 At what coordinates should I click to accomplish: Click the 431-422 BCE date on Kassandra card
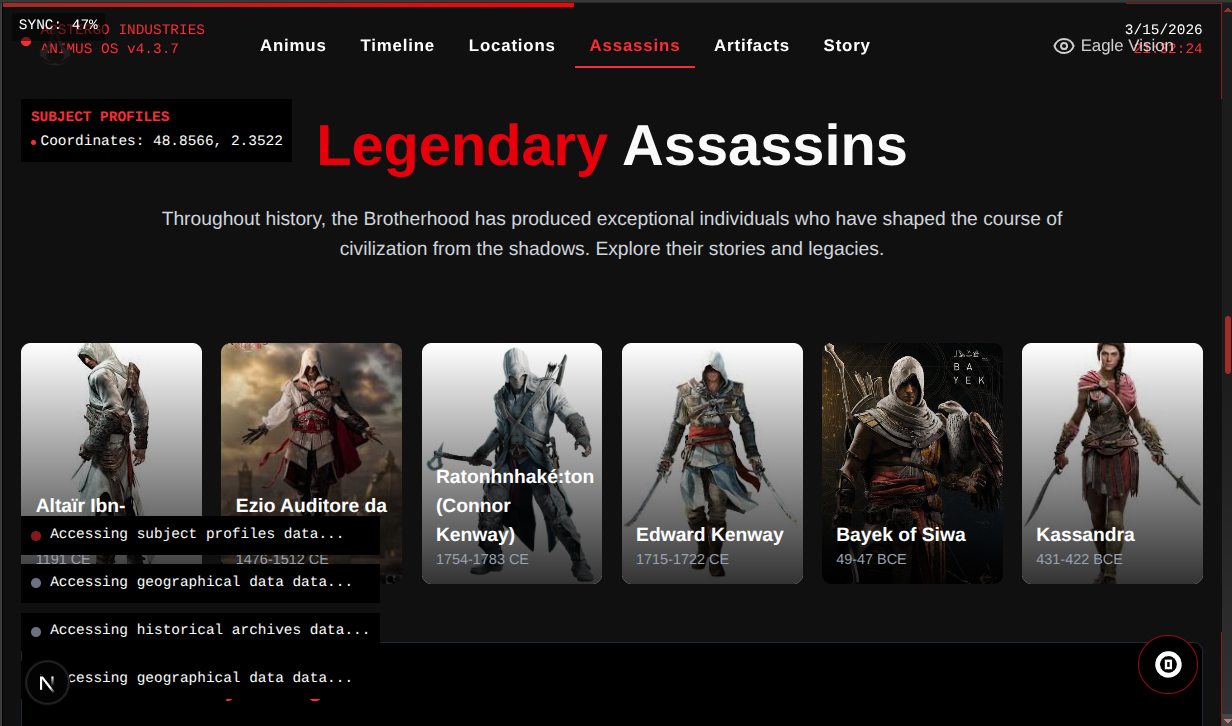tap(1079, 559)
